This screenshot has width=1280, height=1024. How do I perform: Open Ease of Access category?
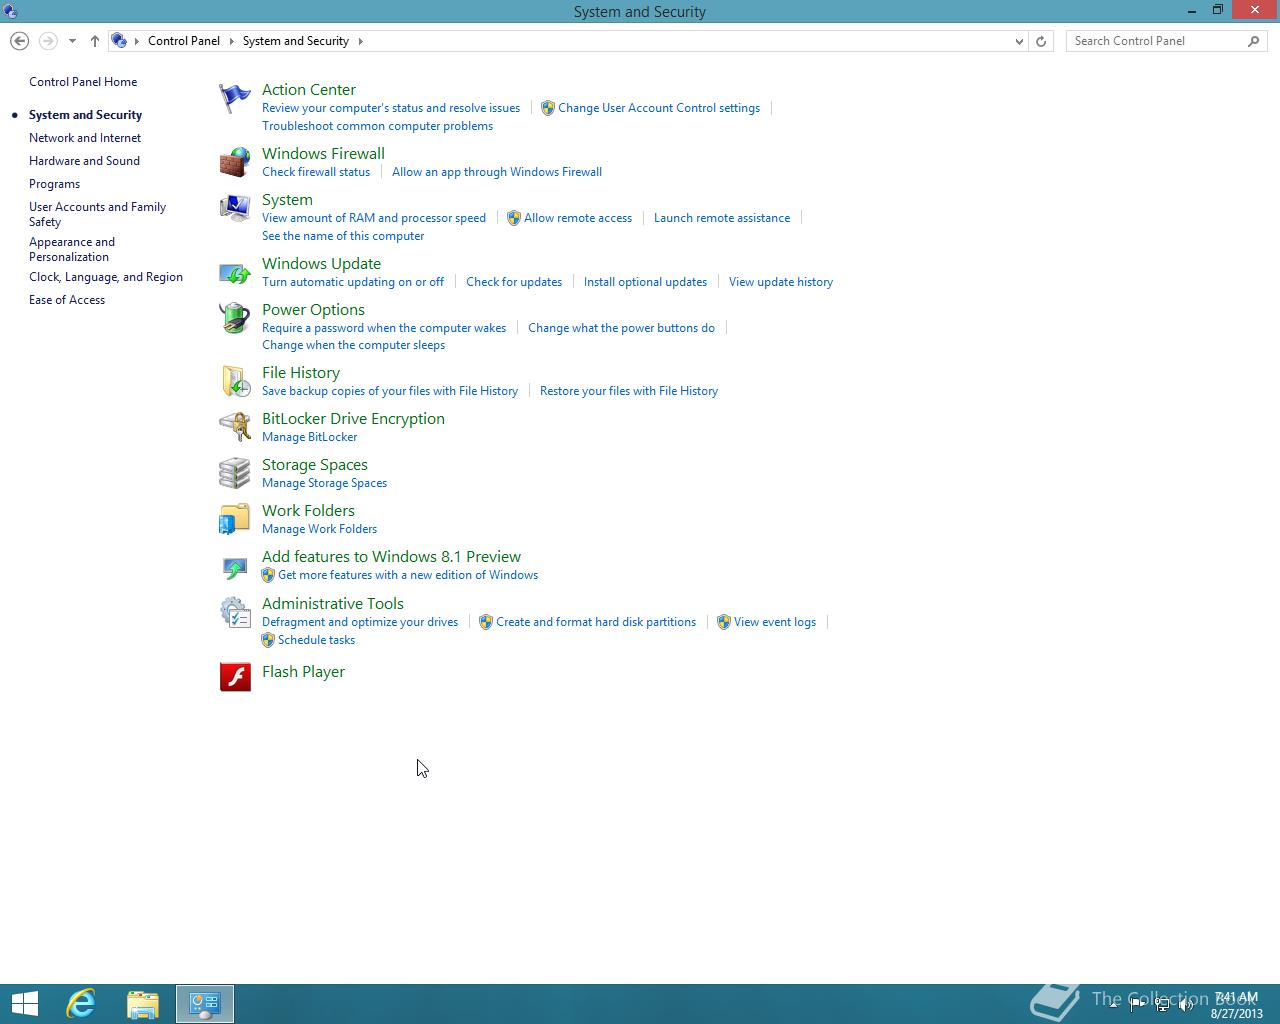click(67, 300)
